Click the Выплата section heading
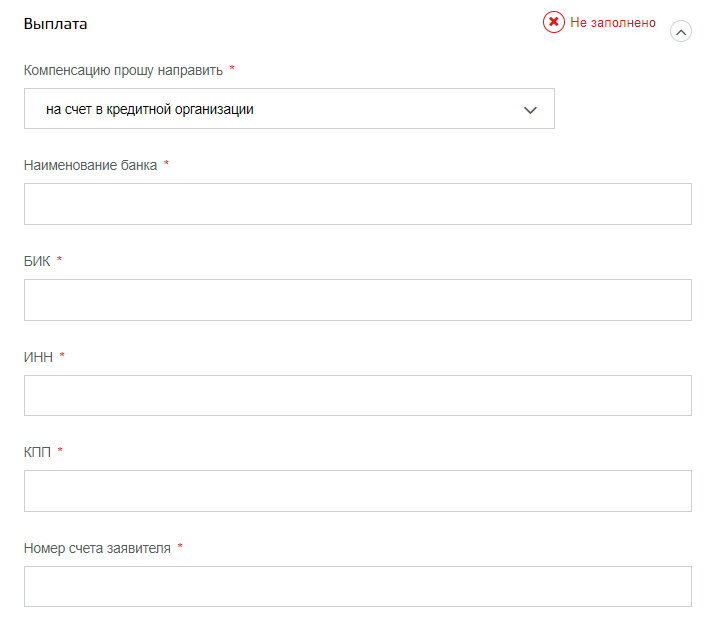 coord(55,24)
